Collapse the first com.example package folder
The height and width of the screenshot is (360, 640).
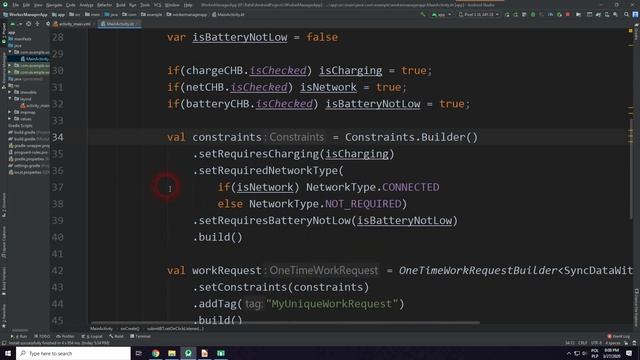[x=10, y=52]
